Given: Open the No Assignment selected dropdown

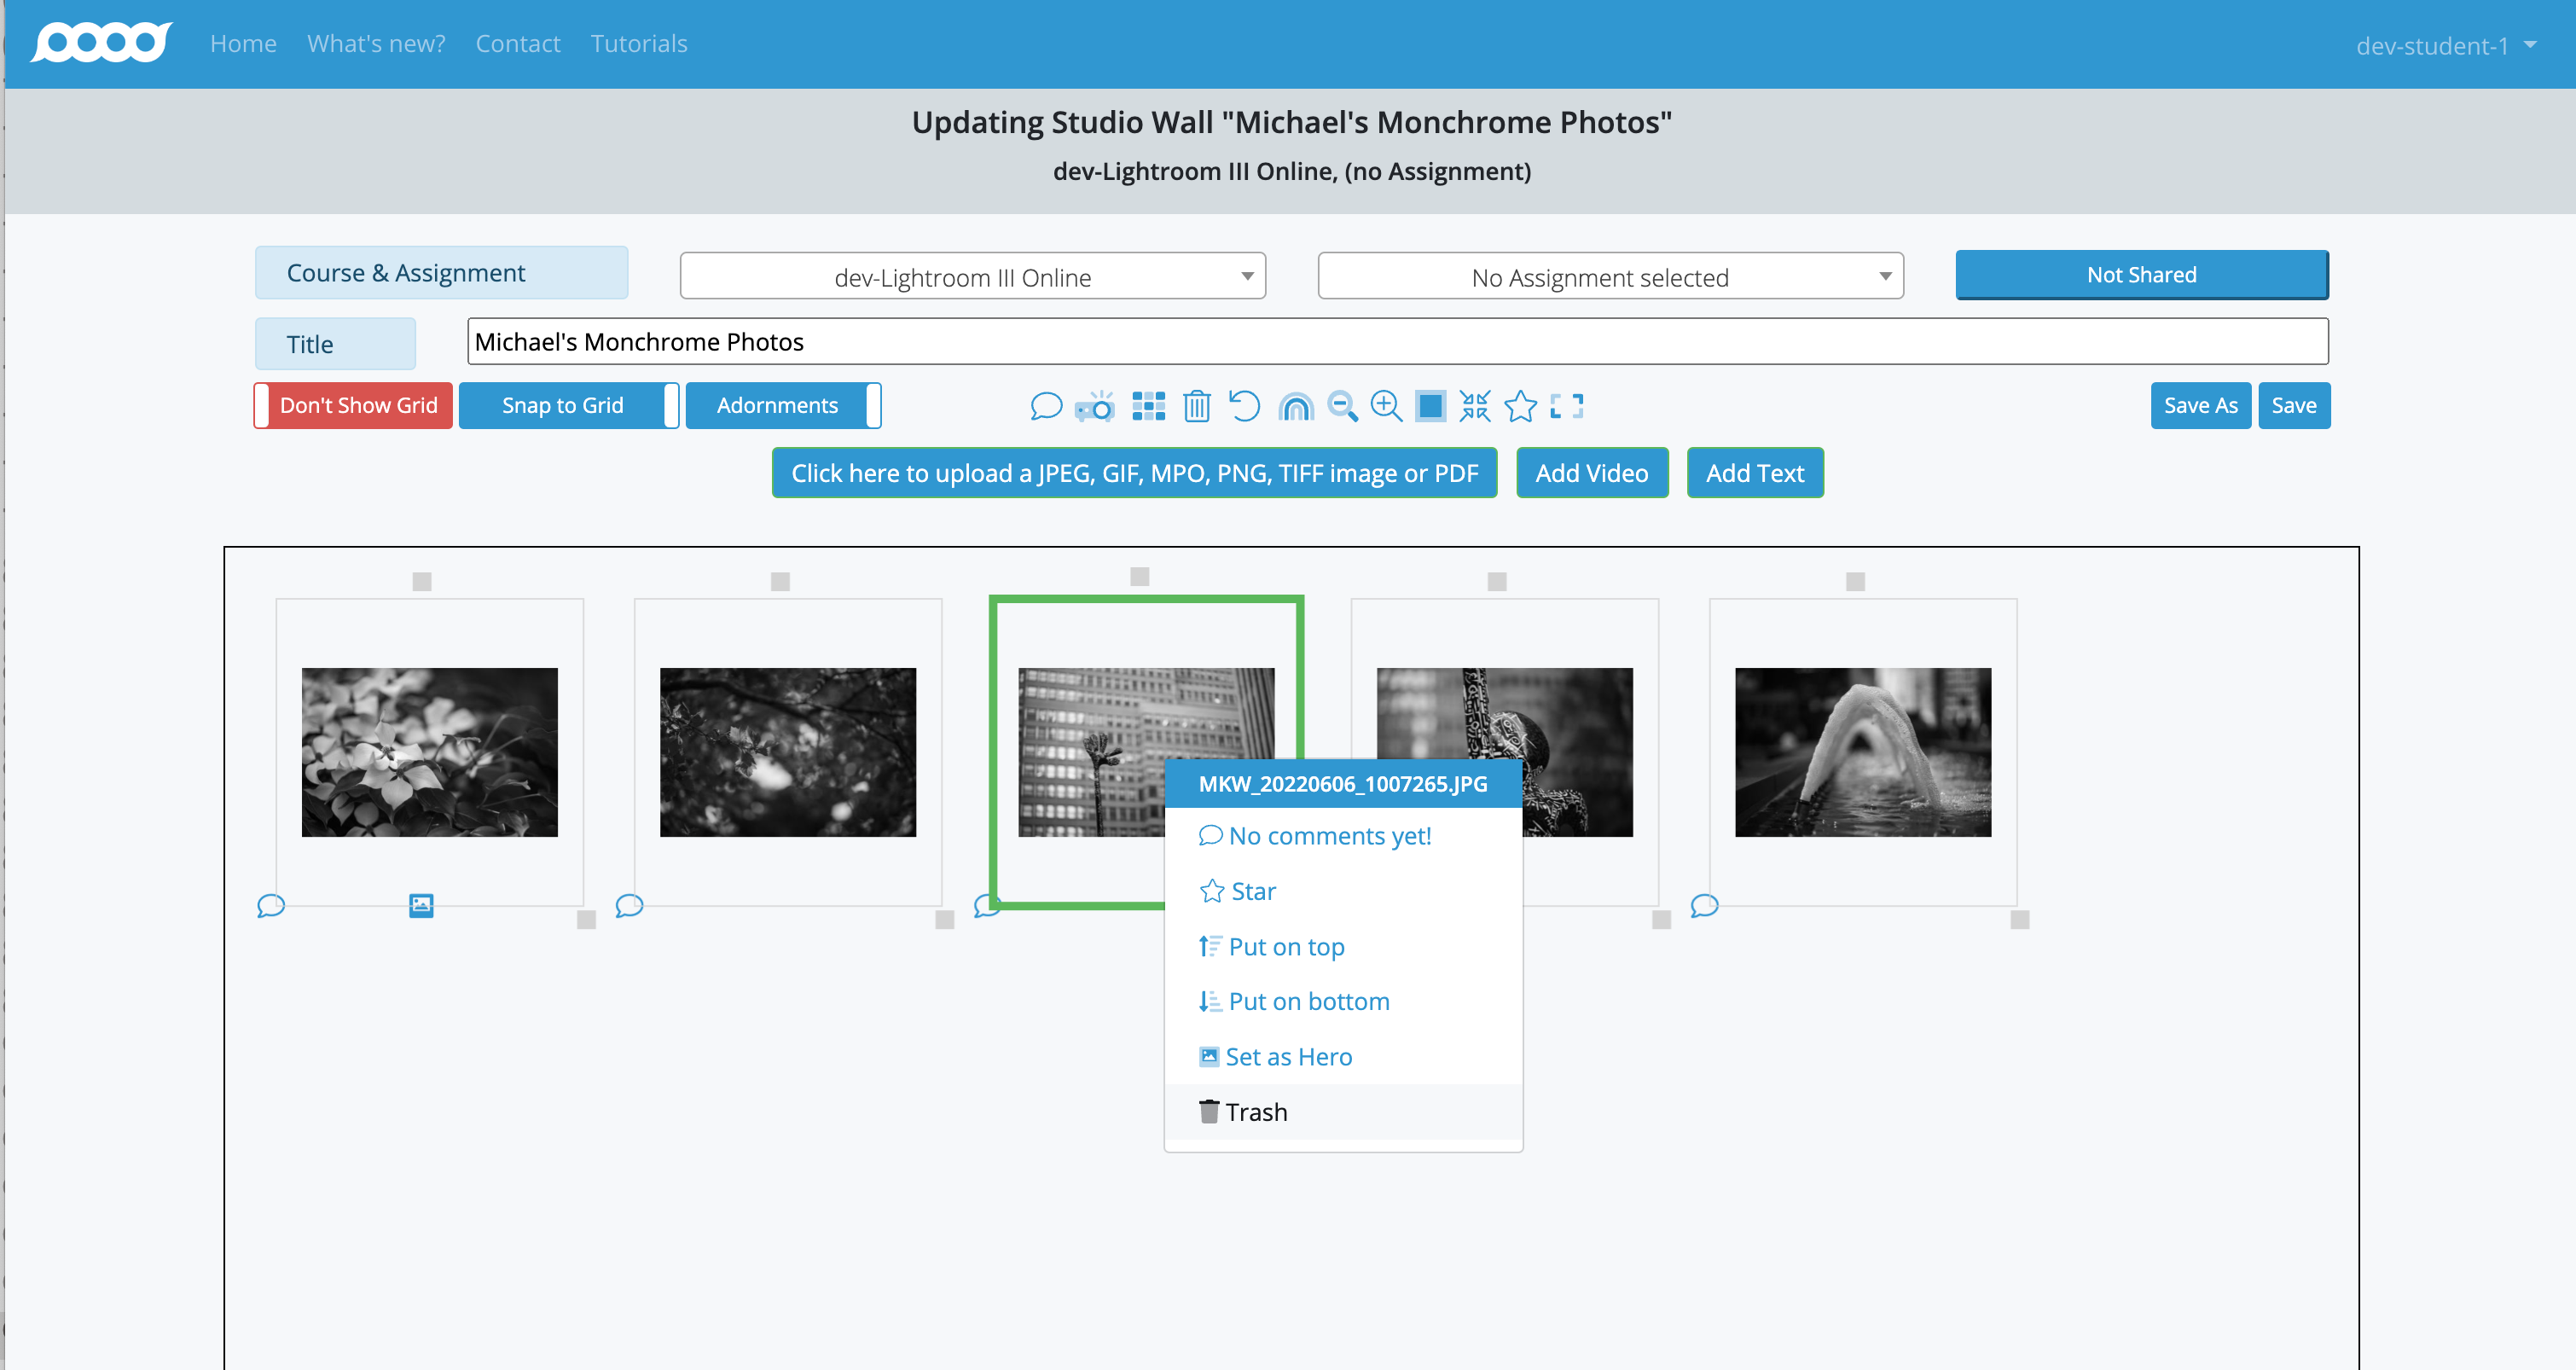Looking at the screenshot, I should click(1610, 276).
